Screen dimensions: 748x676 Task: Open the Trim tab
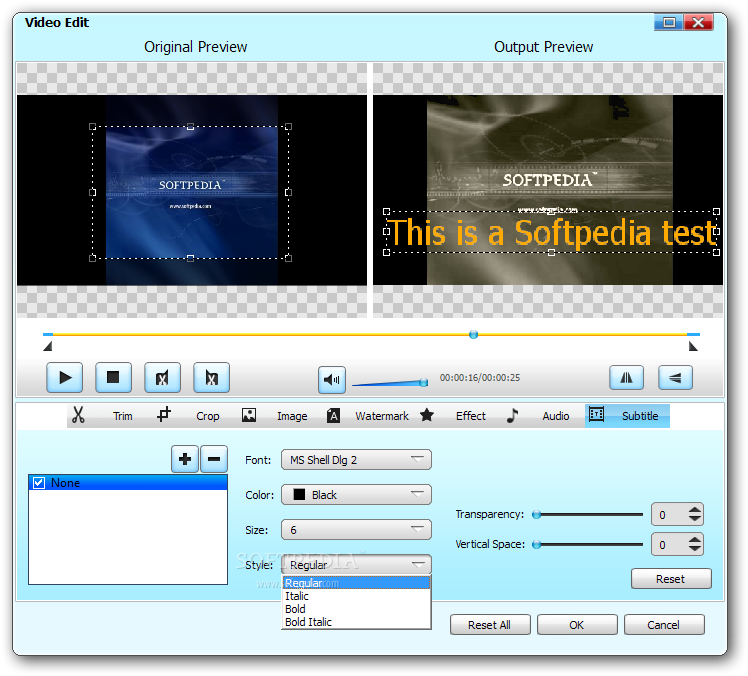pos(123,416)
